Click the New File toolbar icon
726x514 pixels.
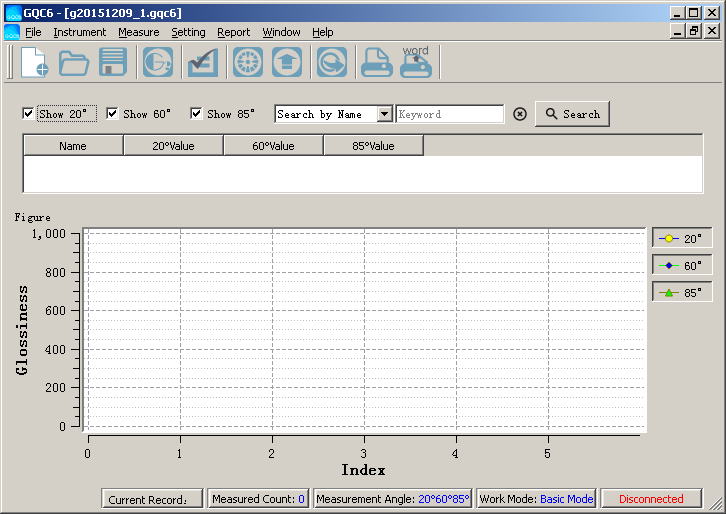pyautogui.click(x=34, y=62)
